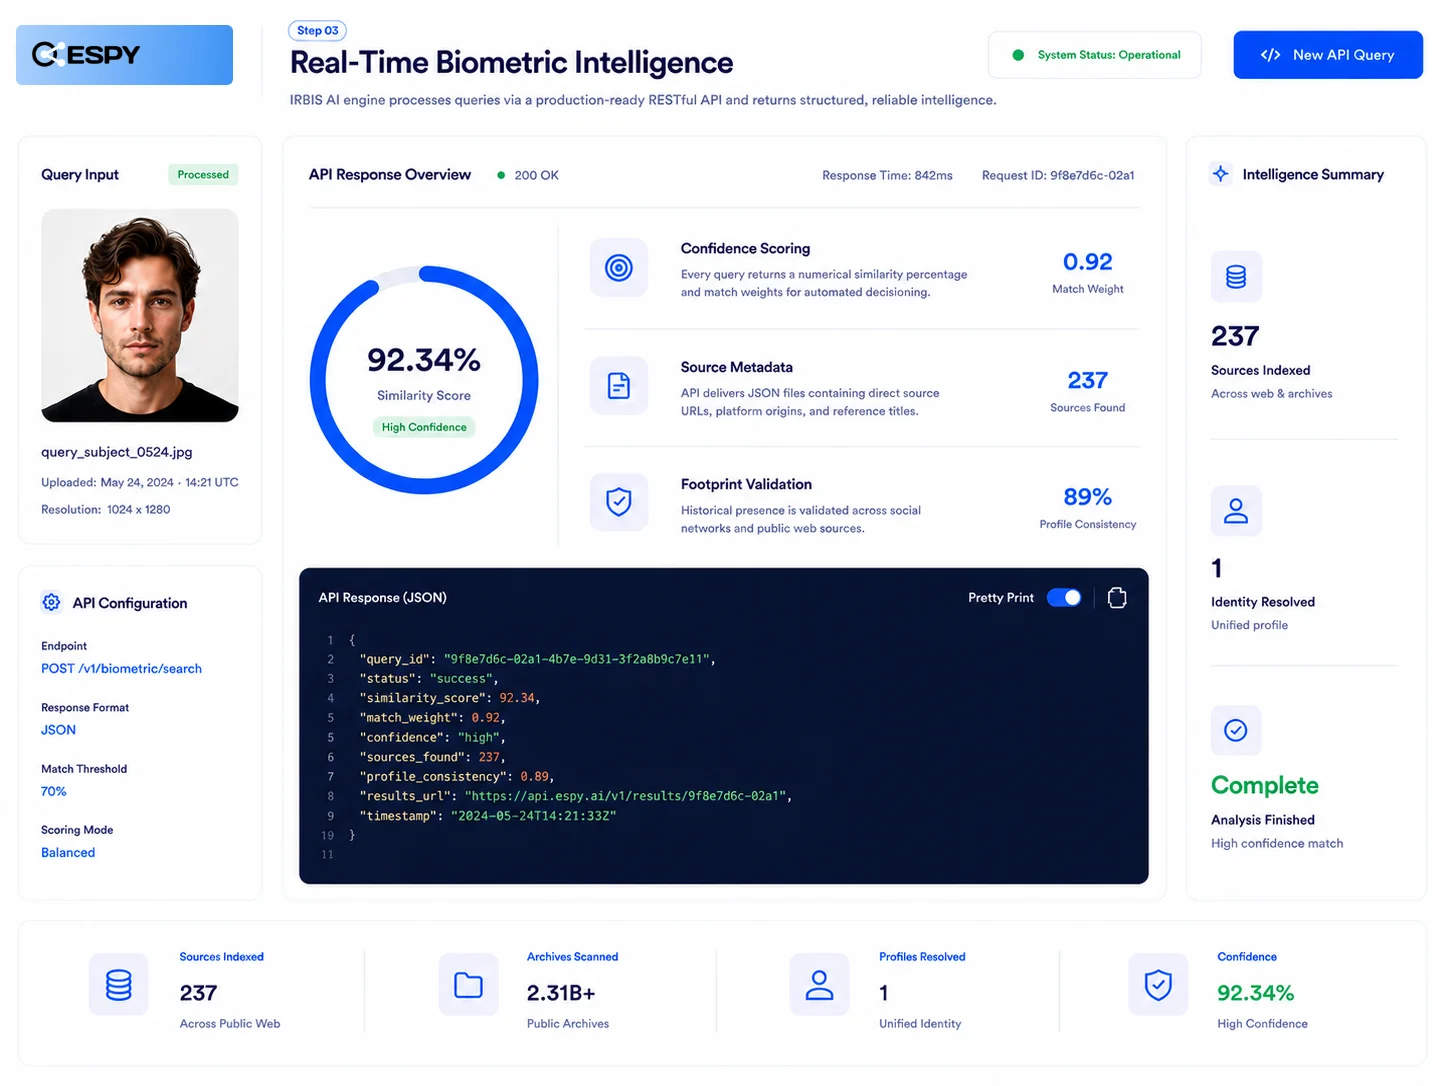Click the Request ID 9f8e7d6c-02a1 text
The height and width of the screenshot is (1086, 1448).
tap(1058, 175)
